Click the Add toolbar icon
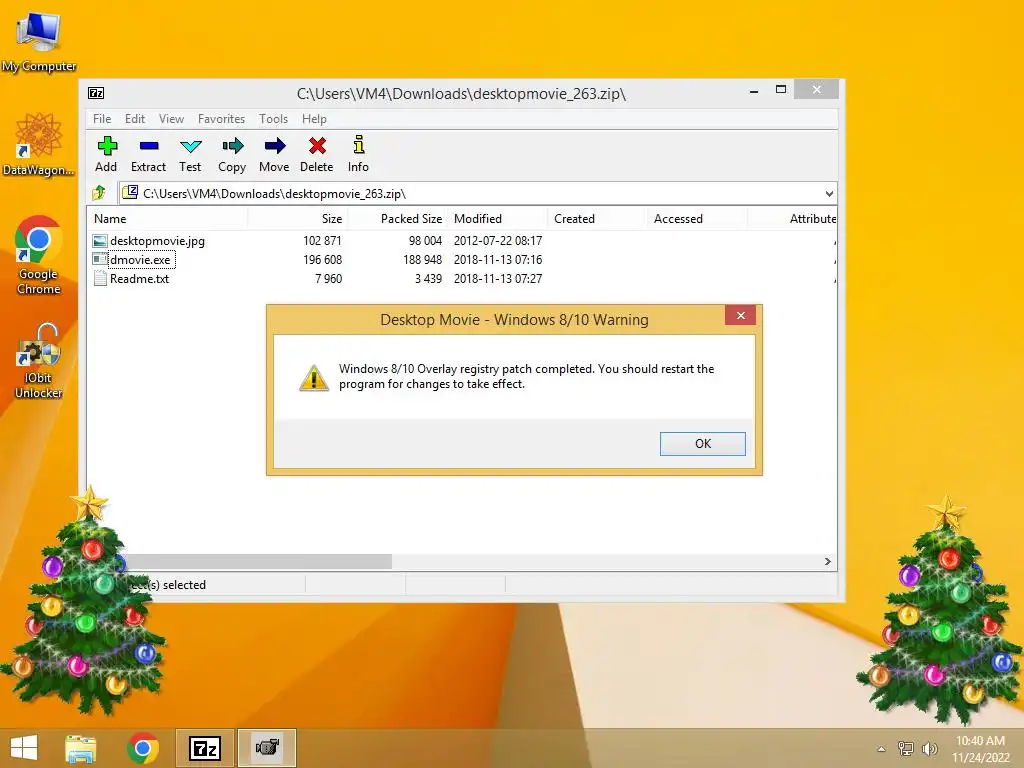This screenshot has height=768, width=1024. point(106,154)
